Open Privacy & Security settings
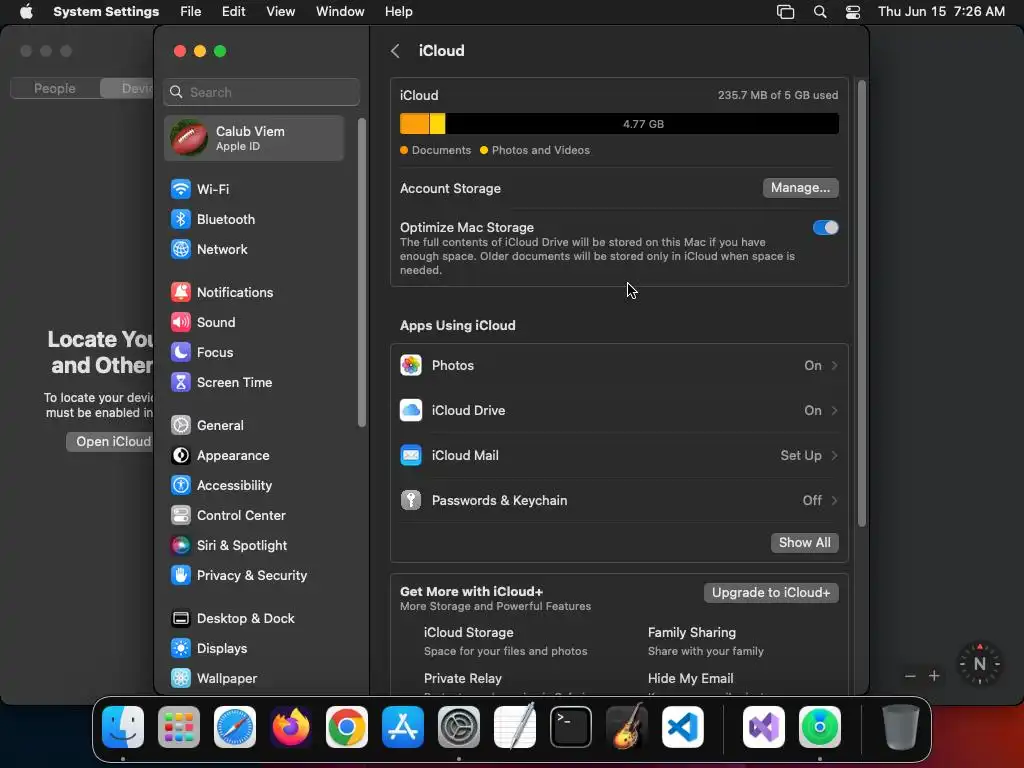Image resolution: width=1024 pixels, height=768 pixels. [255, 576]
